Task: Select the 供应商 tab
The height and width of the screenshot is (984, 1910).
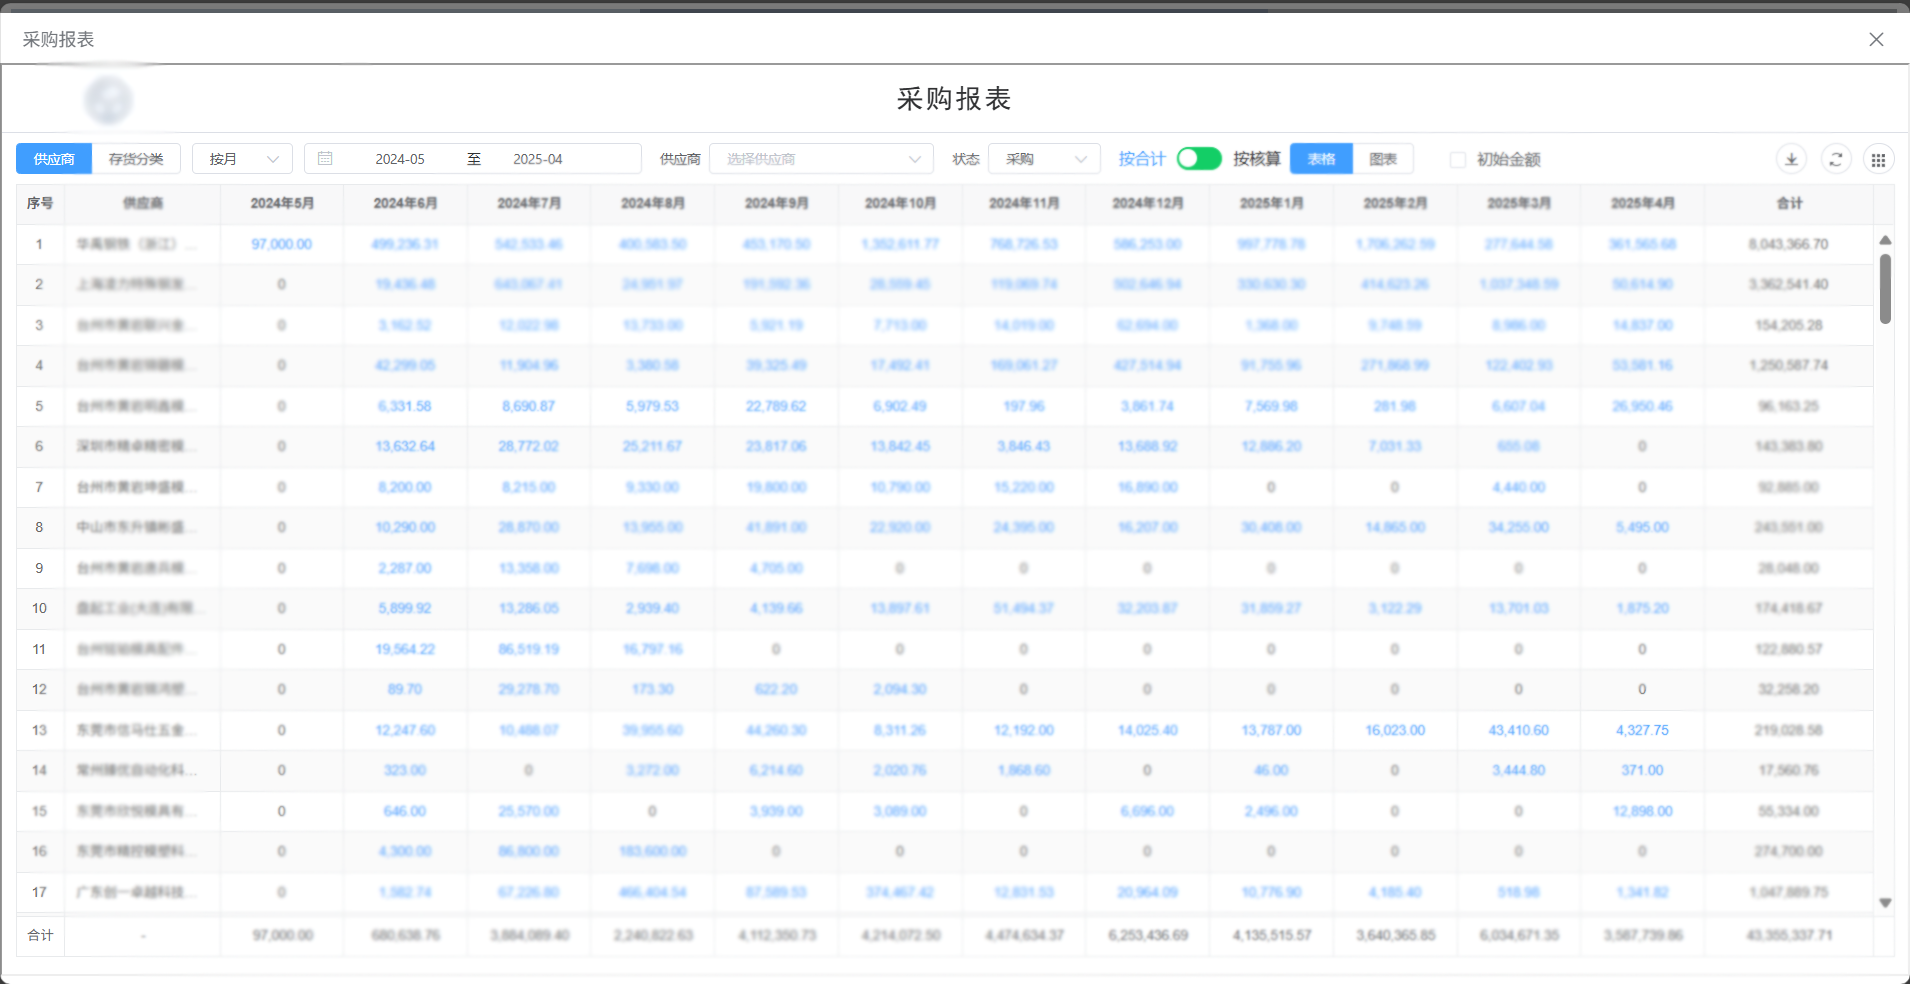Action: [x=53, y=158]
